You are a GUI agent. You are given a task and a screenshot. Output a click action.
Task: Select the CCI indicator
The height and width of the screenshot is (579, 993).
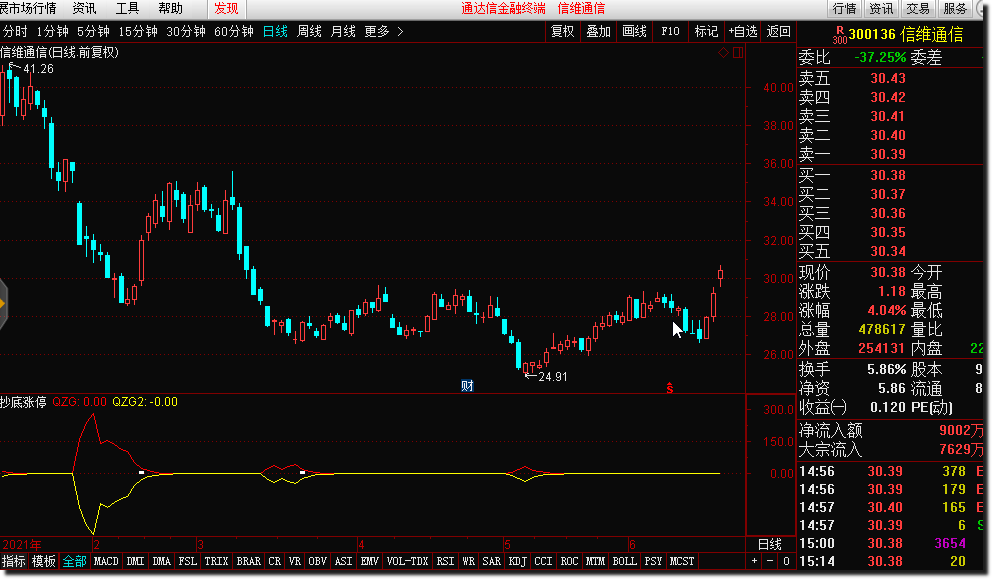coord(543,561)
